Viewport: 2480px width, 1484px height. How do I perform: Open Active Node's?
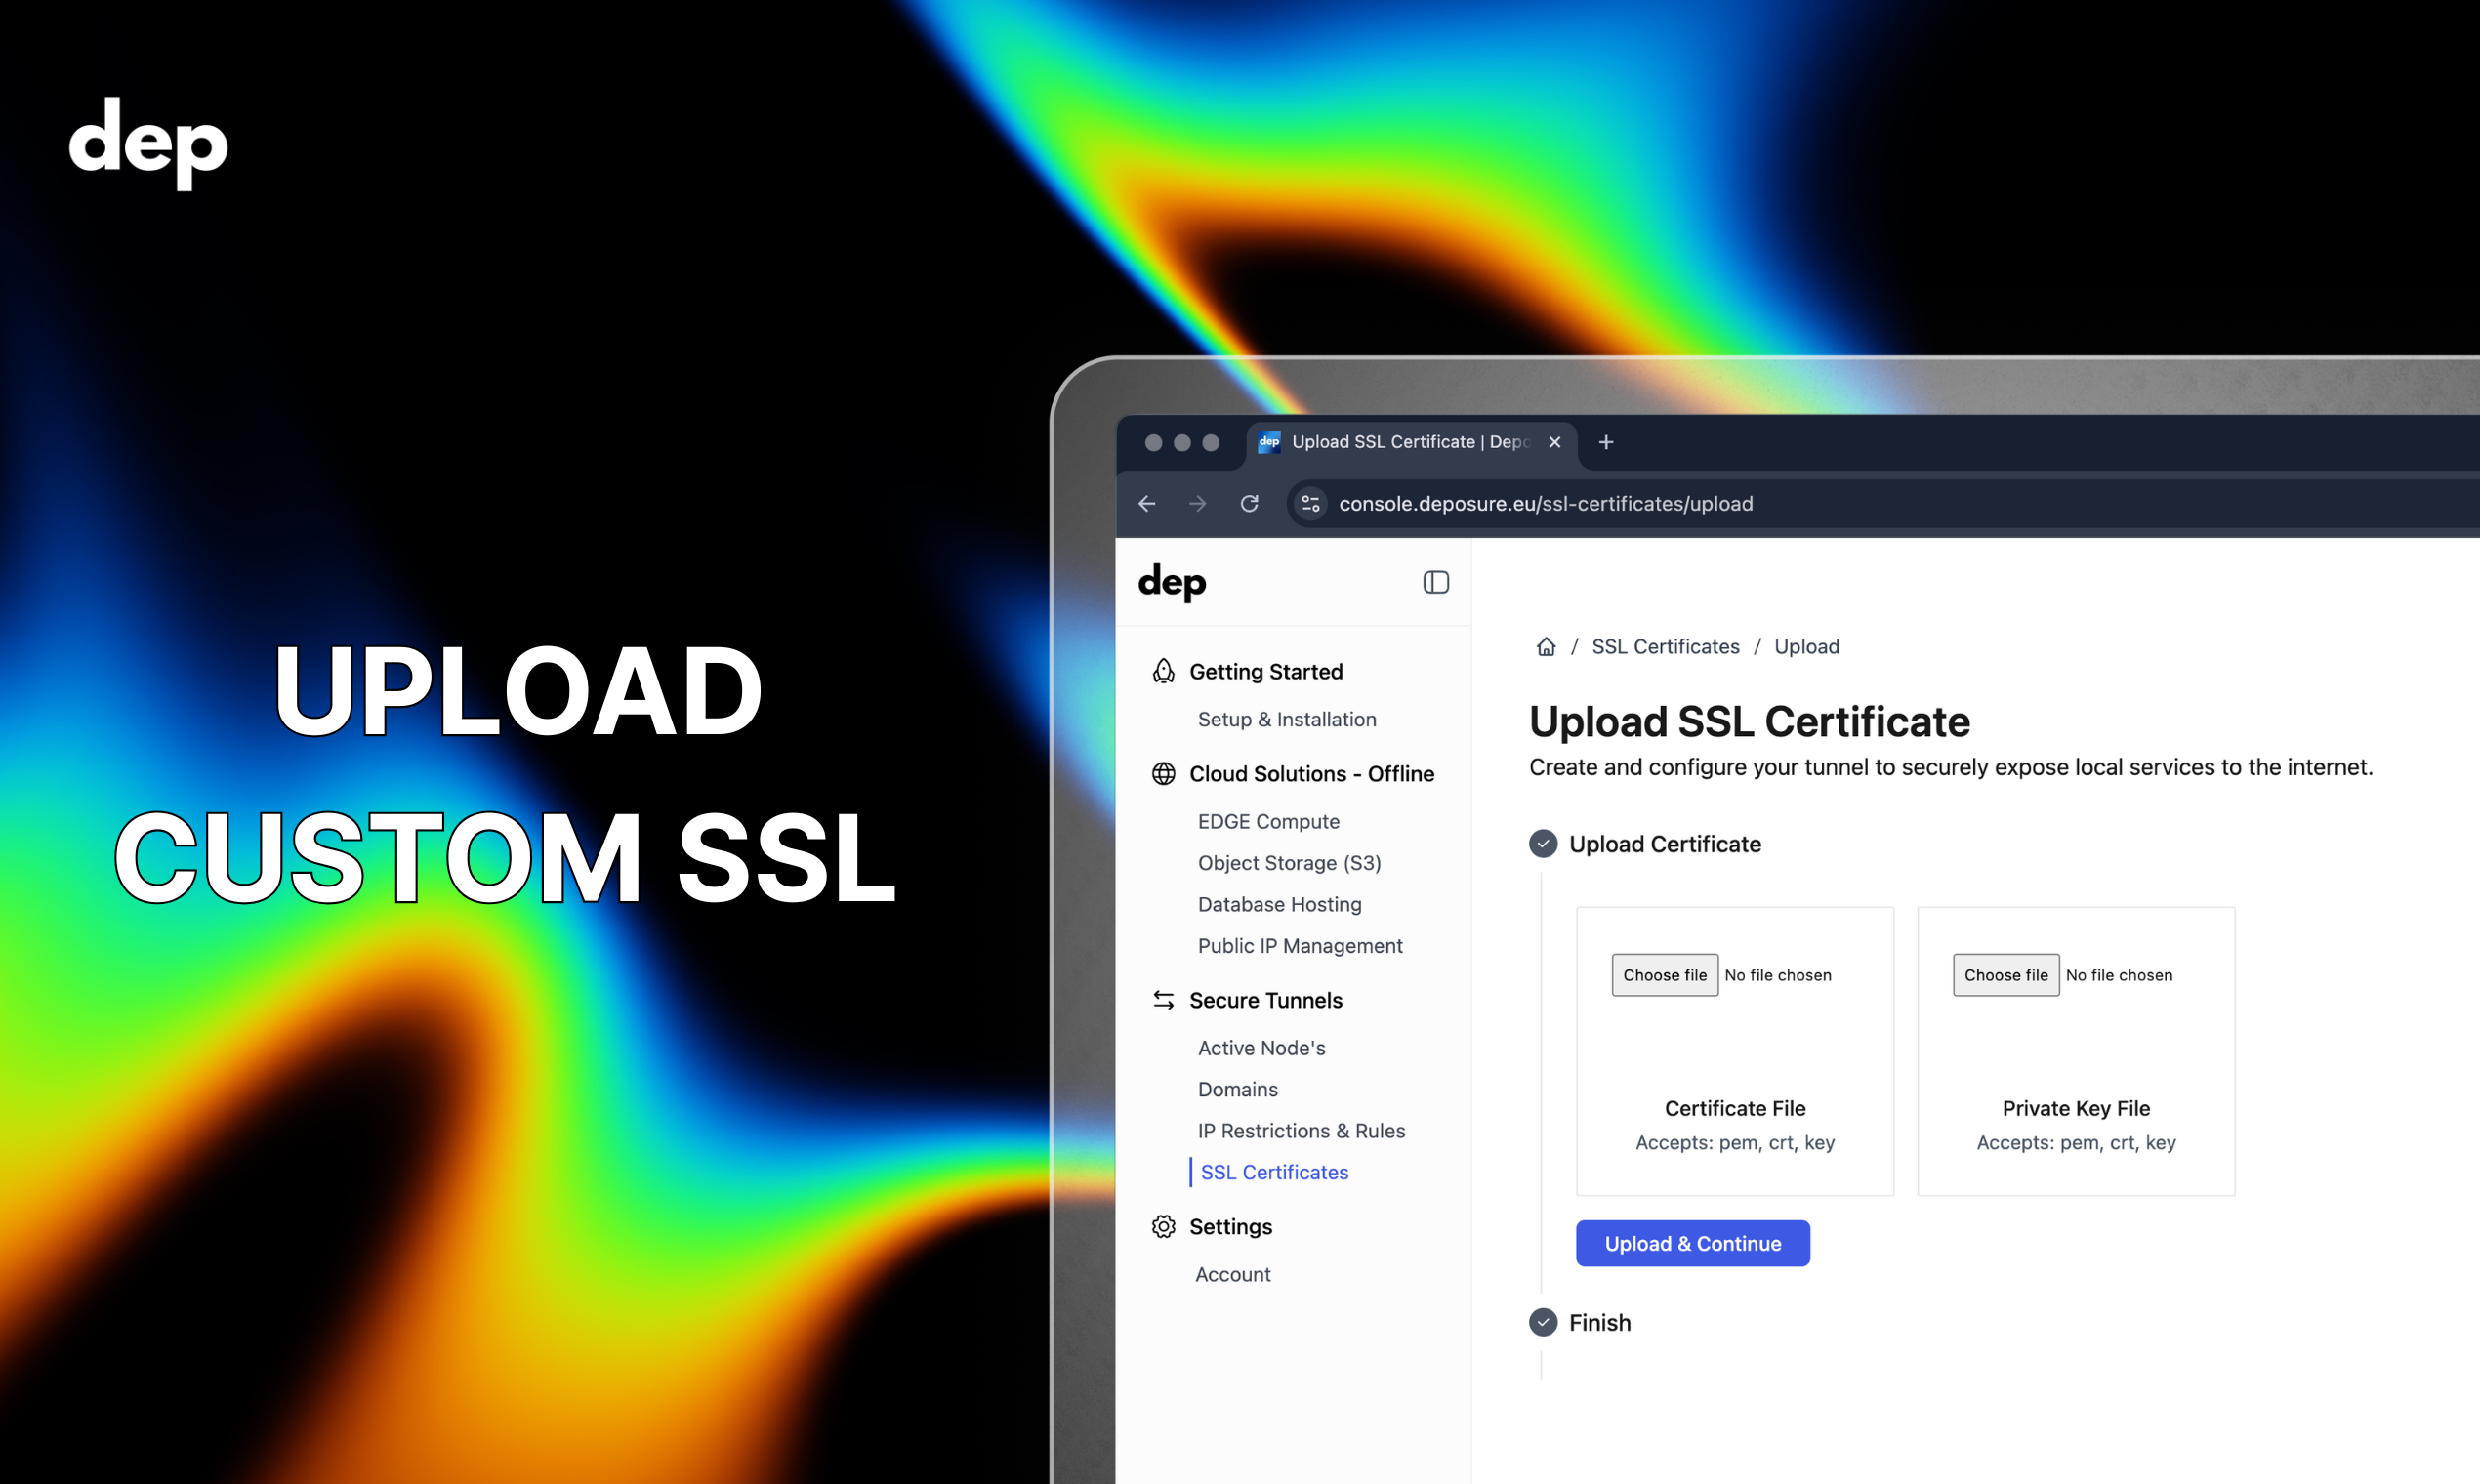(1262, 1047)
